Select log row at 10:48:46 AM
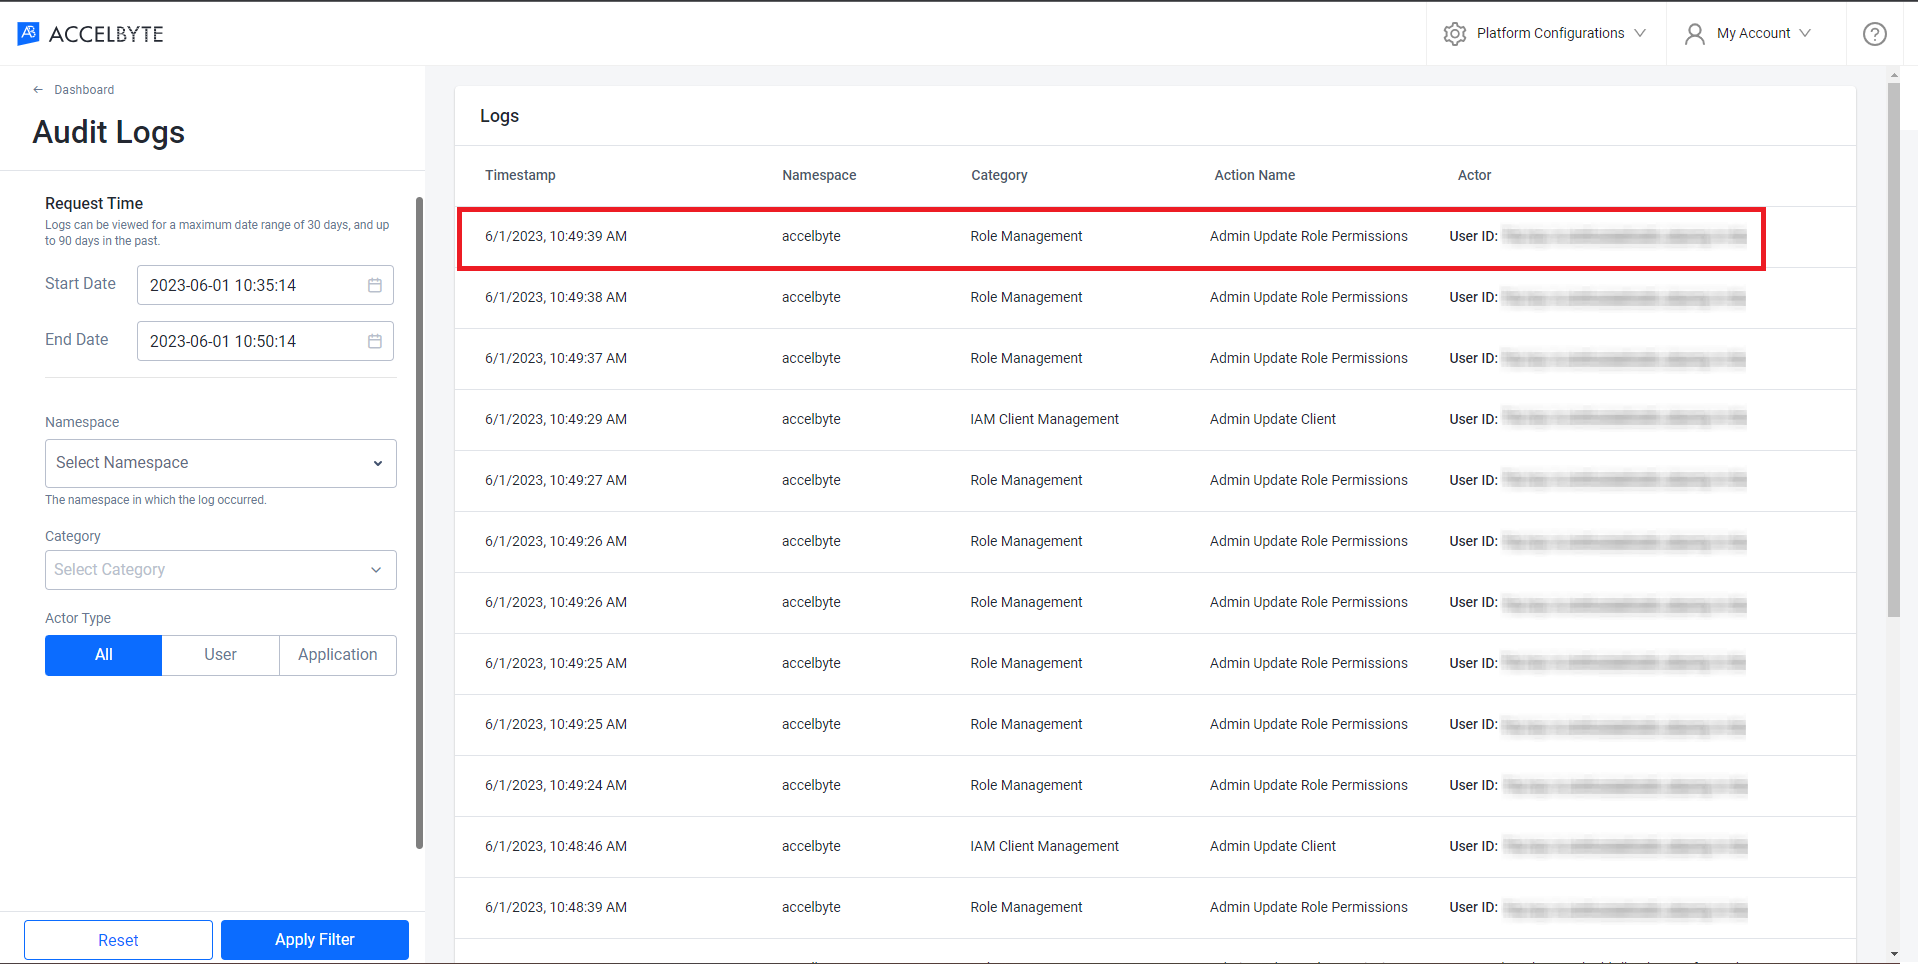The width and height of the screenshot is (1918, 964). pos(1155,847)
